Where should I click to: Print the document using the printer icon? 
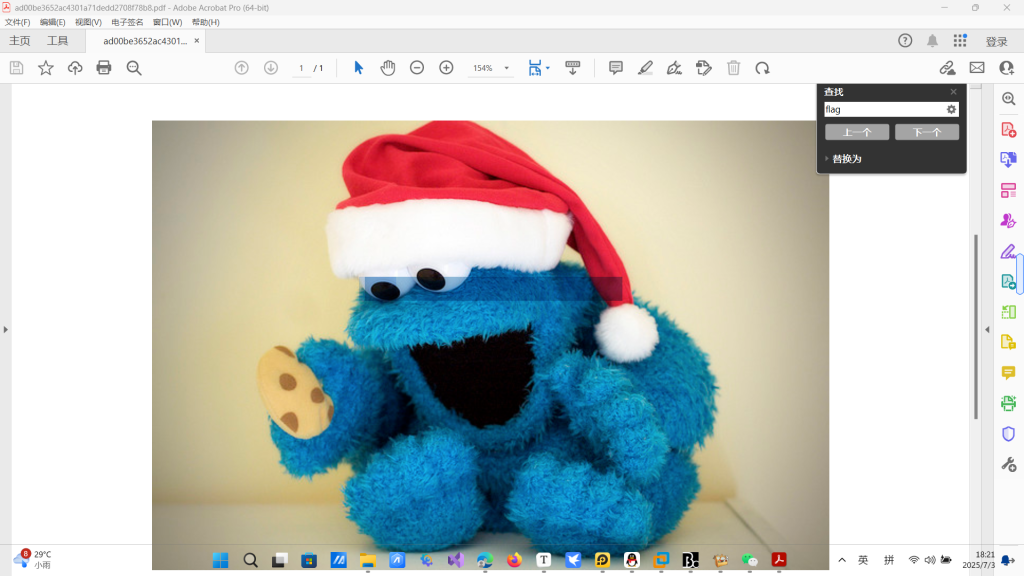tap(104, 68)
